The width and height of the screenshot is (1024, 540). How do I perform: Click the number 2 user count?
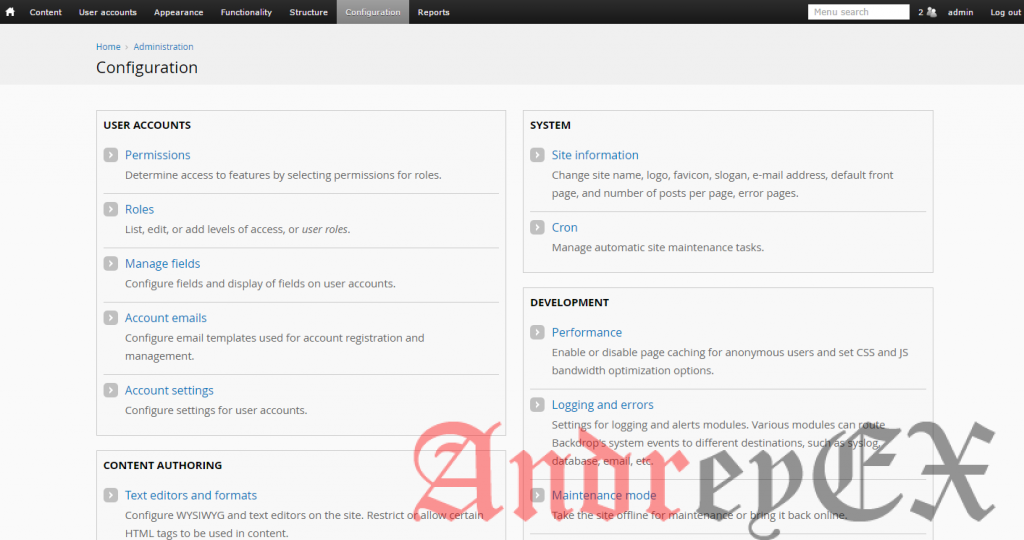[x=921, y=12]
